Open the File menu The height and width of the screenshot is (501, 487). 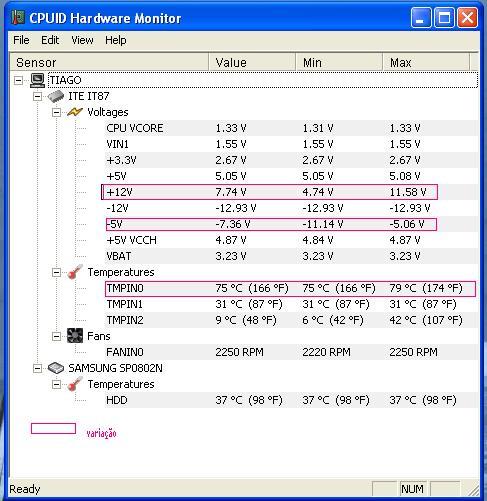(21, 40)
